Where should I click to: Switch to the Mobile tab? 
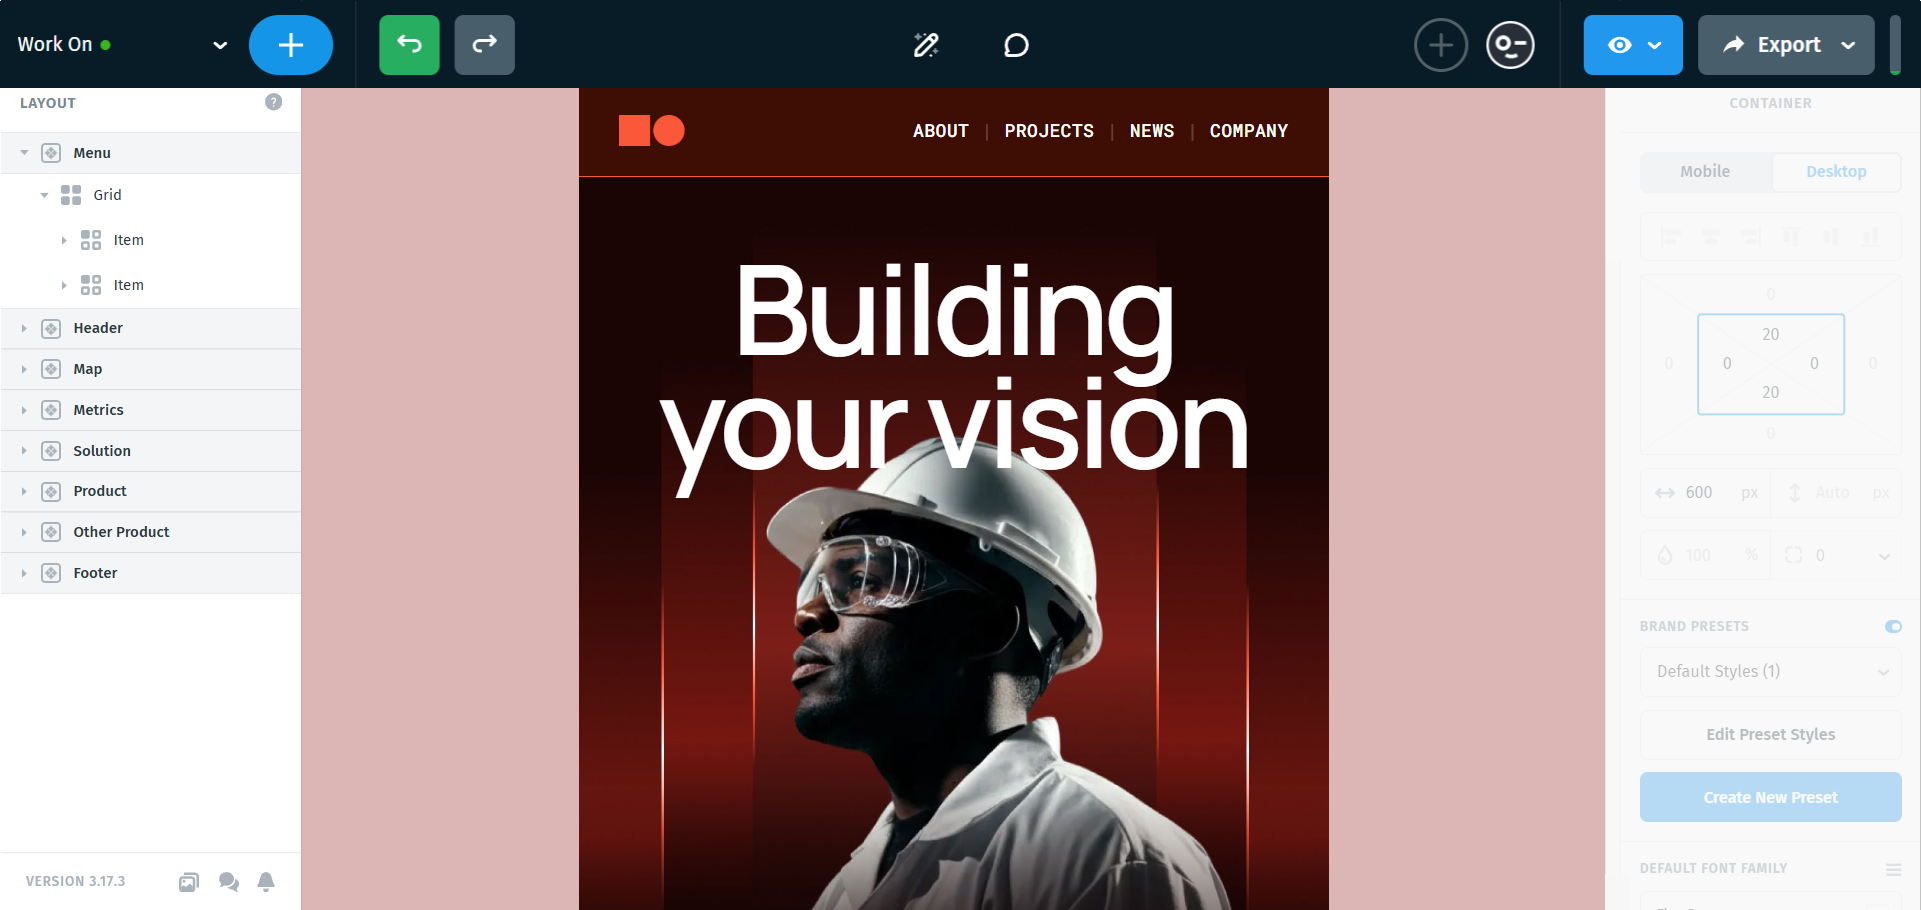coord(1705,171)
